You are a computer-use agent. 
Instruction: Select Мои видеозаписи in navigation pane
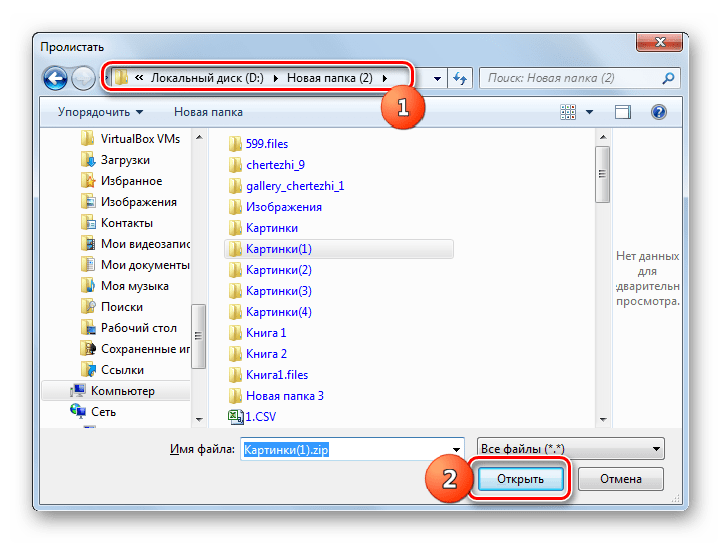click(x=135, y=244)
